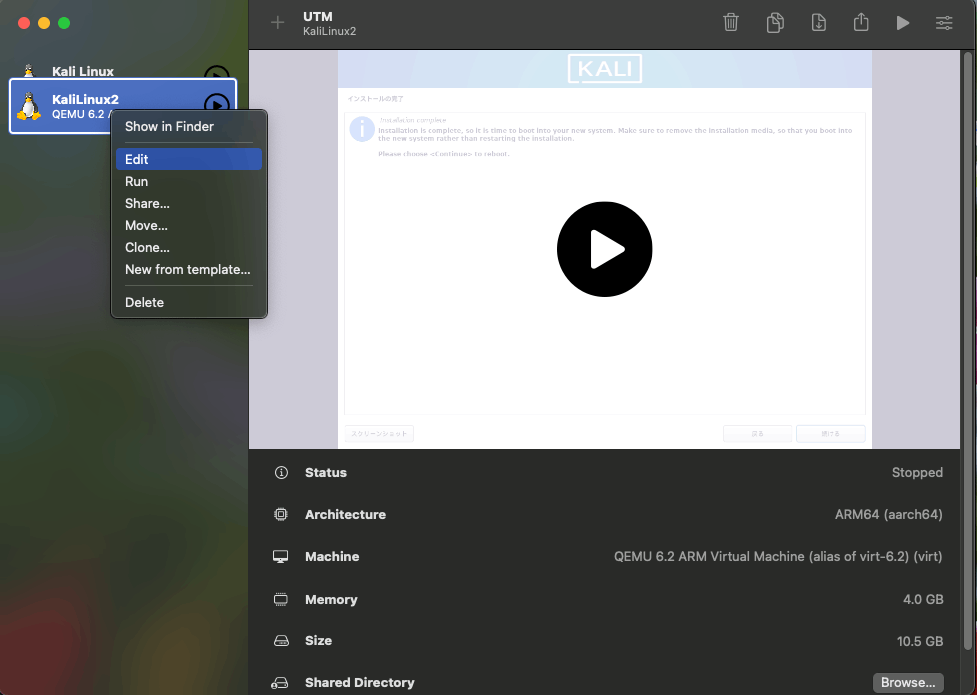Click the Status info icon

point(281,472)
